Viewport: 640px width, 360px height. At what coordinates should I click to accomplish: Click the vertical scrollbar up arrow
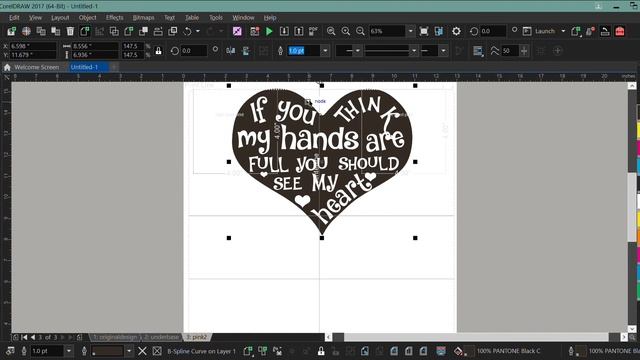632,86
